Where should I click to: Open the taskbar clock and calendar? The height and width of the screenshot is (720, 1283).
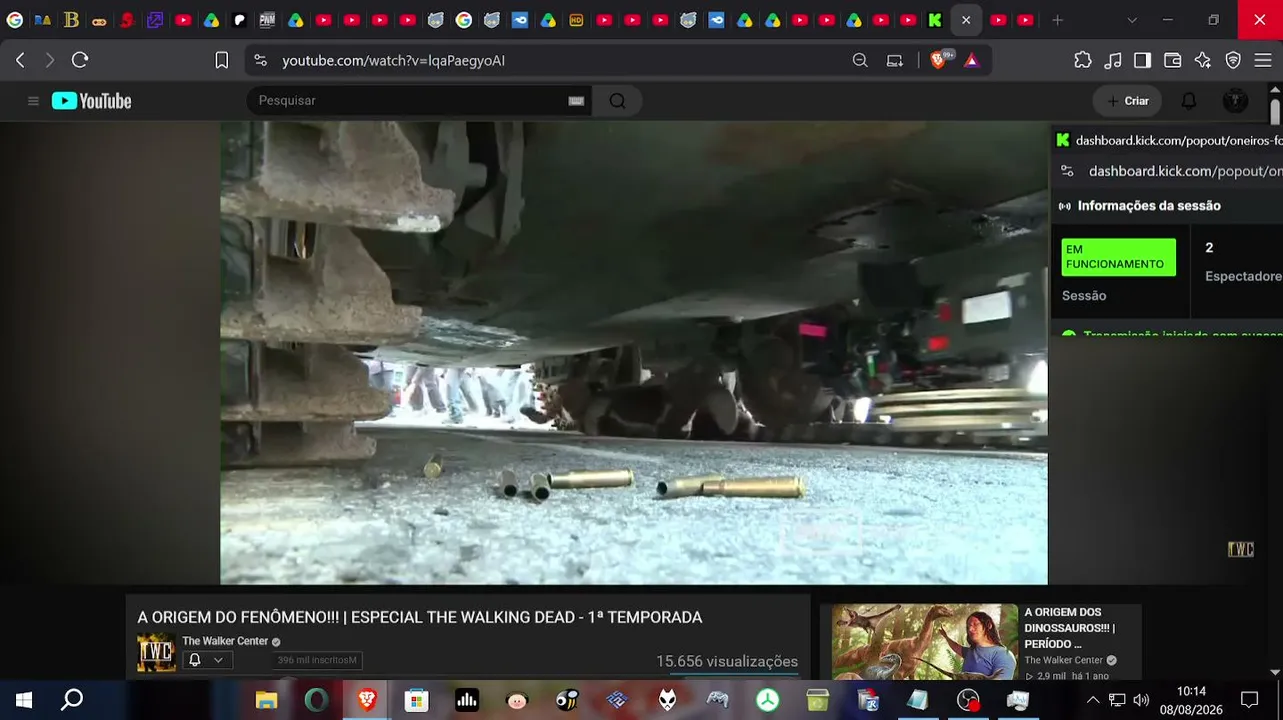(1191, 700)
